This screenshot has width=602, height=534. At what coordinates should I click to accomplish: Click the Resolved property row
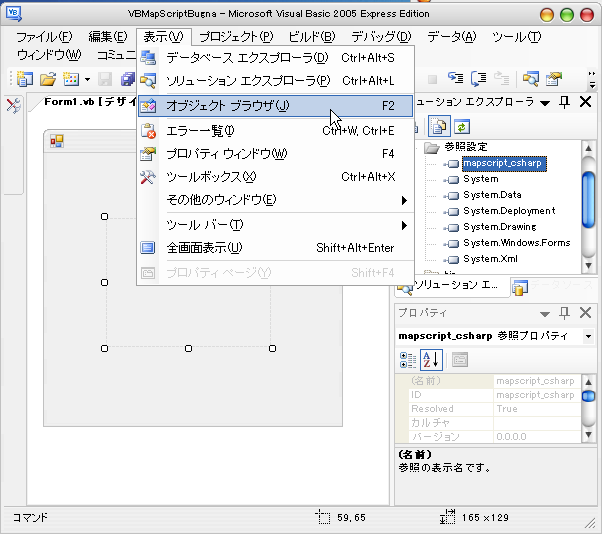(x=494, y=409)
